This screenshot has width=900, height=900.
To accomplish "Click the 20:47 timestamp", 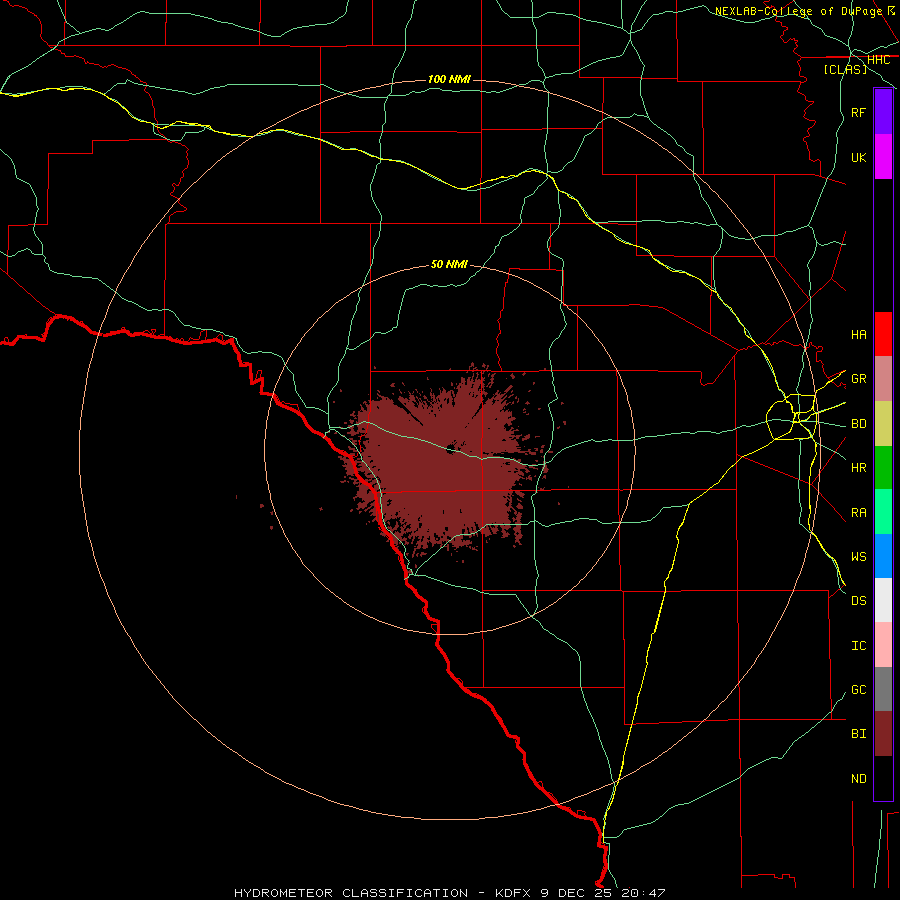I will tap(642, 893).
